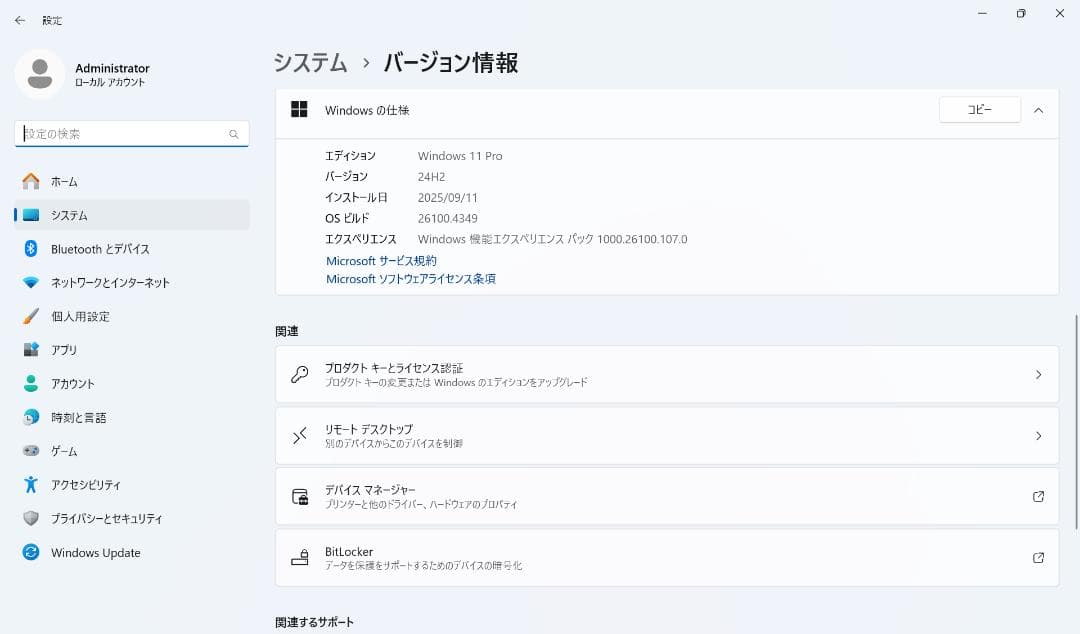1080x634 pixels.
Task: Open プロダクト キーとライセンス認証 card
Action: [x=667, y=374]
